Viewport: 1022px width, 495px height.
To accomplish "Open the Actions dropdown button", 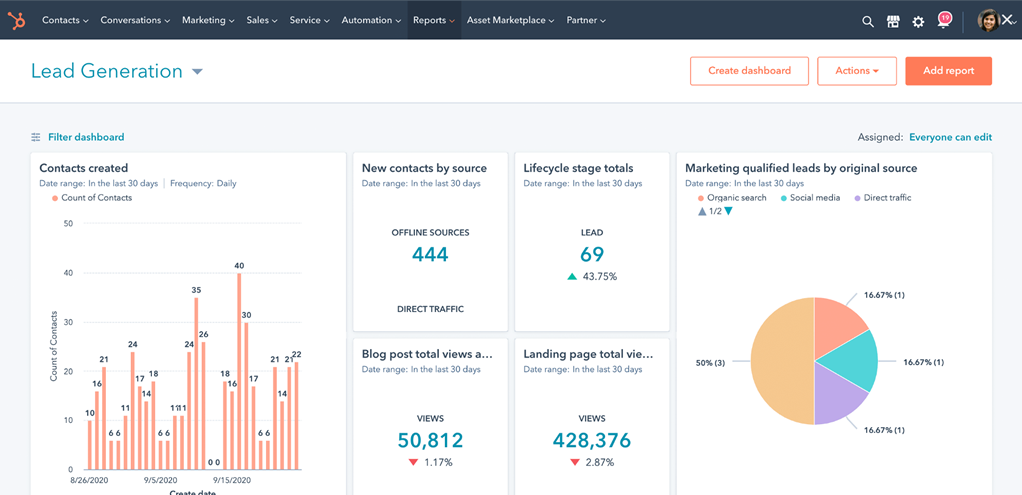I will click(856, 71).
